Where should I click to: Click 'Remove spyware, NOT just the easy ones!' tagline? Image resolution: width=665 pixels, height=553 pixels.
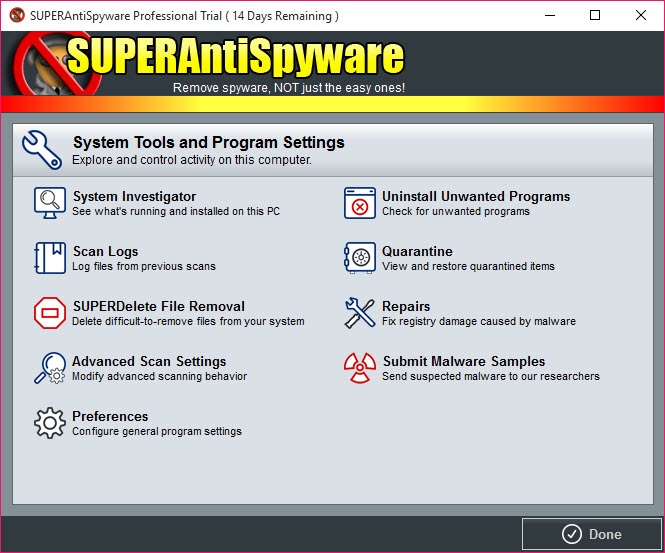[289, 88]
